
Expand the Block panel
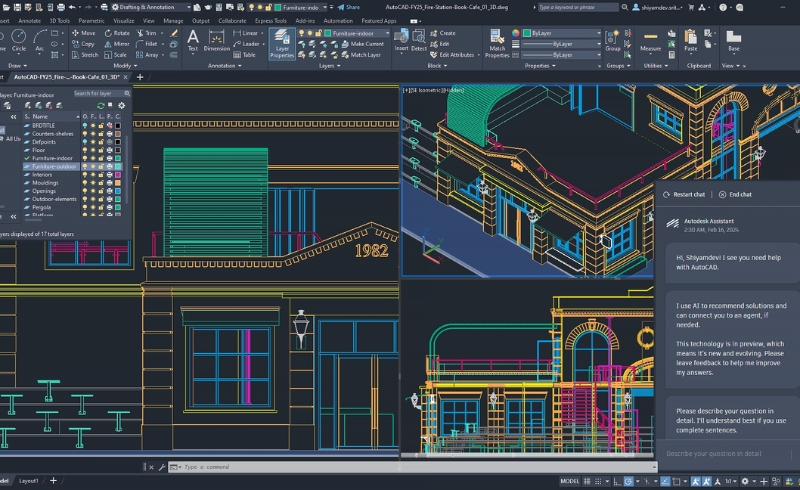coord(437,66)
